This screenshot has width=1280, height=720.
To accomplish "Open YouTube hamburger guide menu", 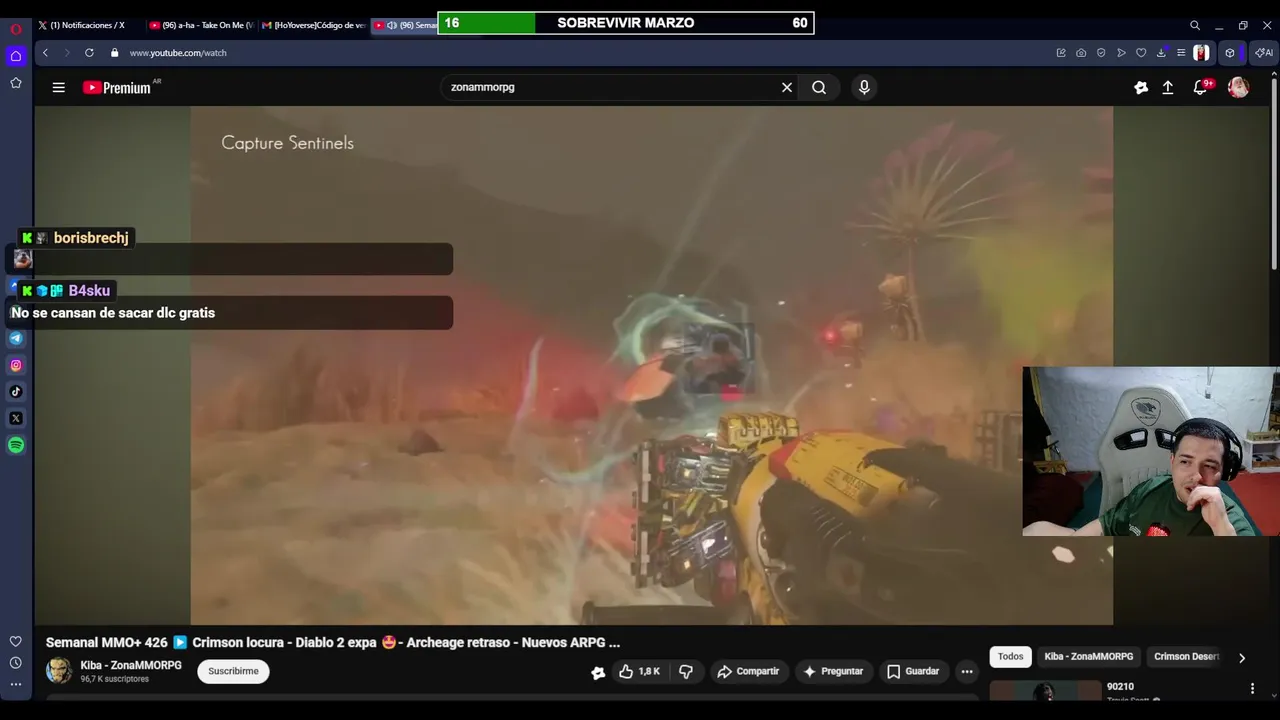I will pos(59,88).
